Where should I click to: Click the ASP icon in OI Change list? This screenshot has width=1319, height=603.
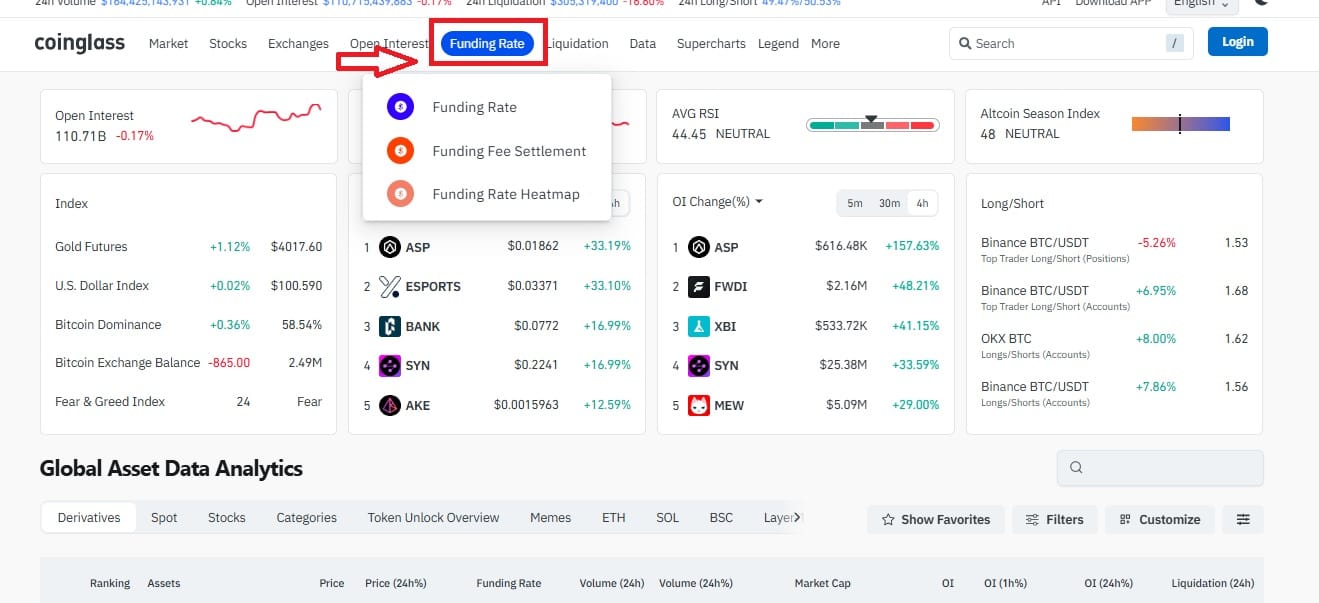699,247
